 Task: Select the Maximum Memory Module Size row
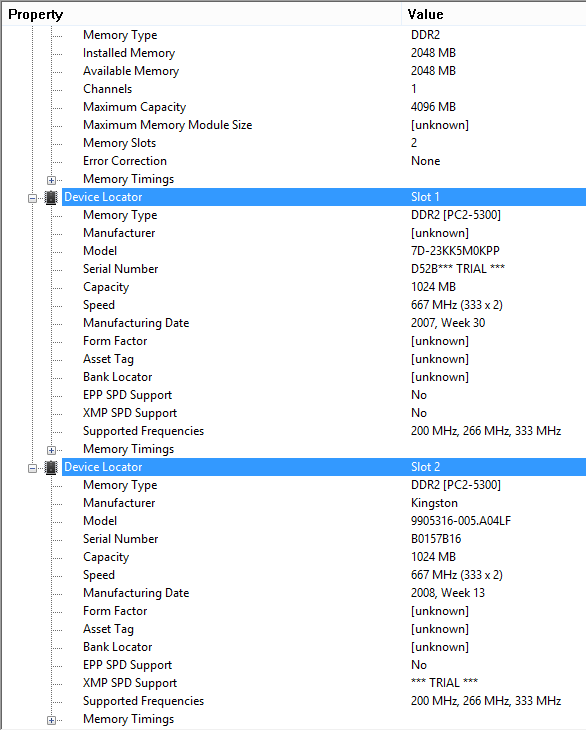coord(324,125)
